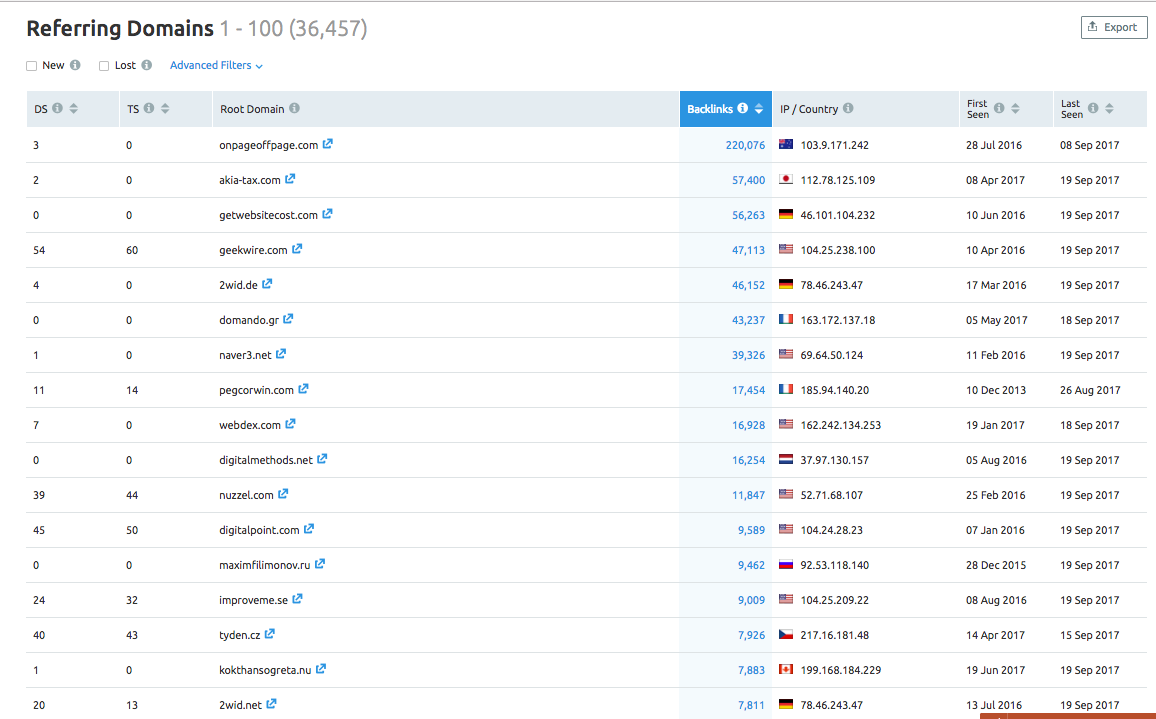Open nuzzel.com external link icon
The height and width of the screenshot is (719, 1156).
point(283,494)
